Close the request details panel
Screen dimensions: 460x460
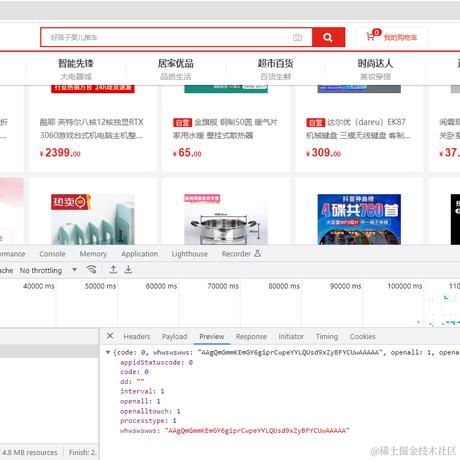point(110,336)
